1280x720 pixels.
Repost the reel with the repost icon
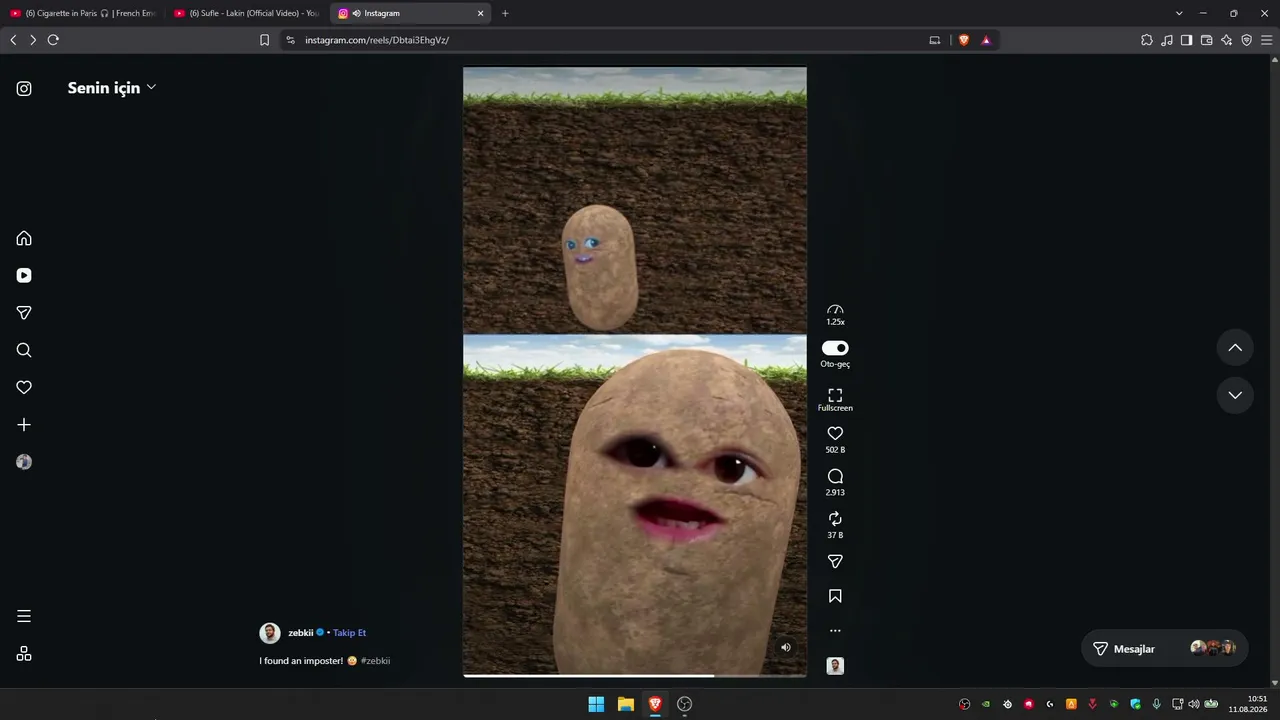coord(835,519)
